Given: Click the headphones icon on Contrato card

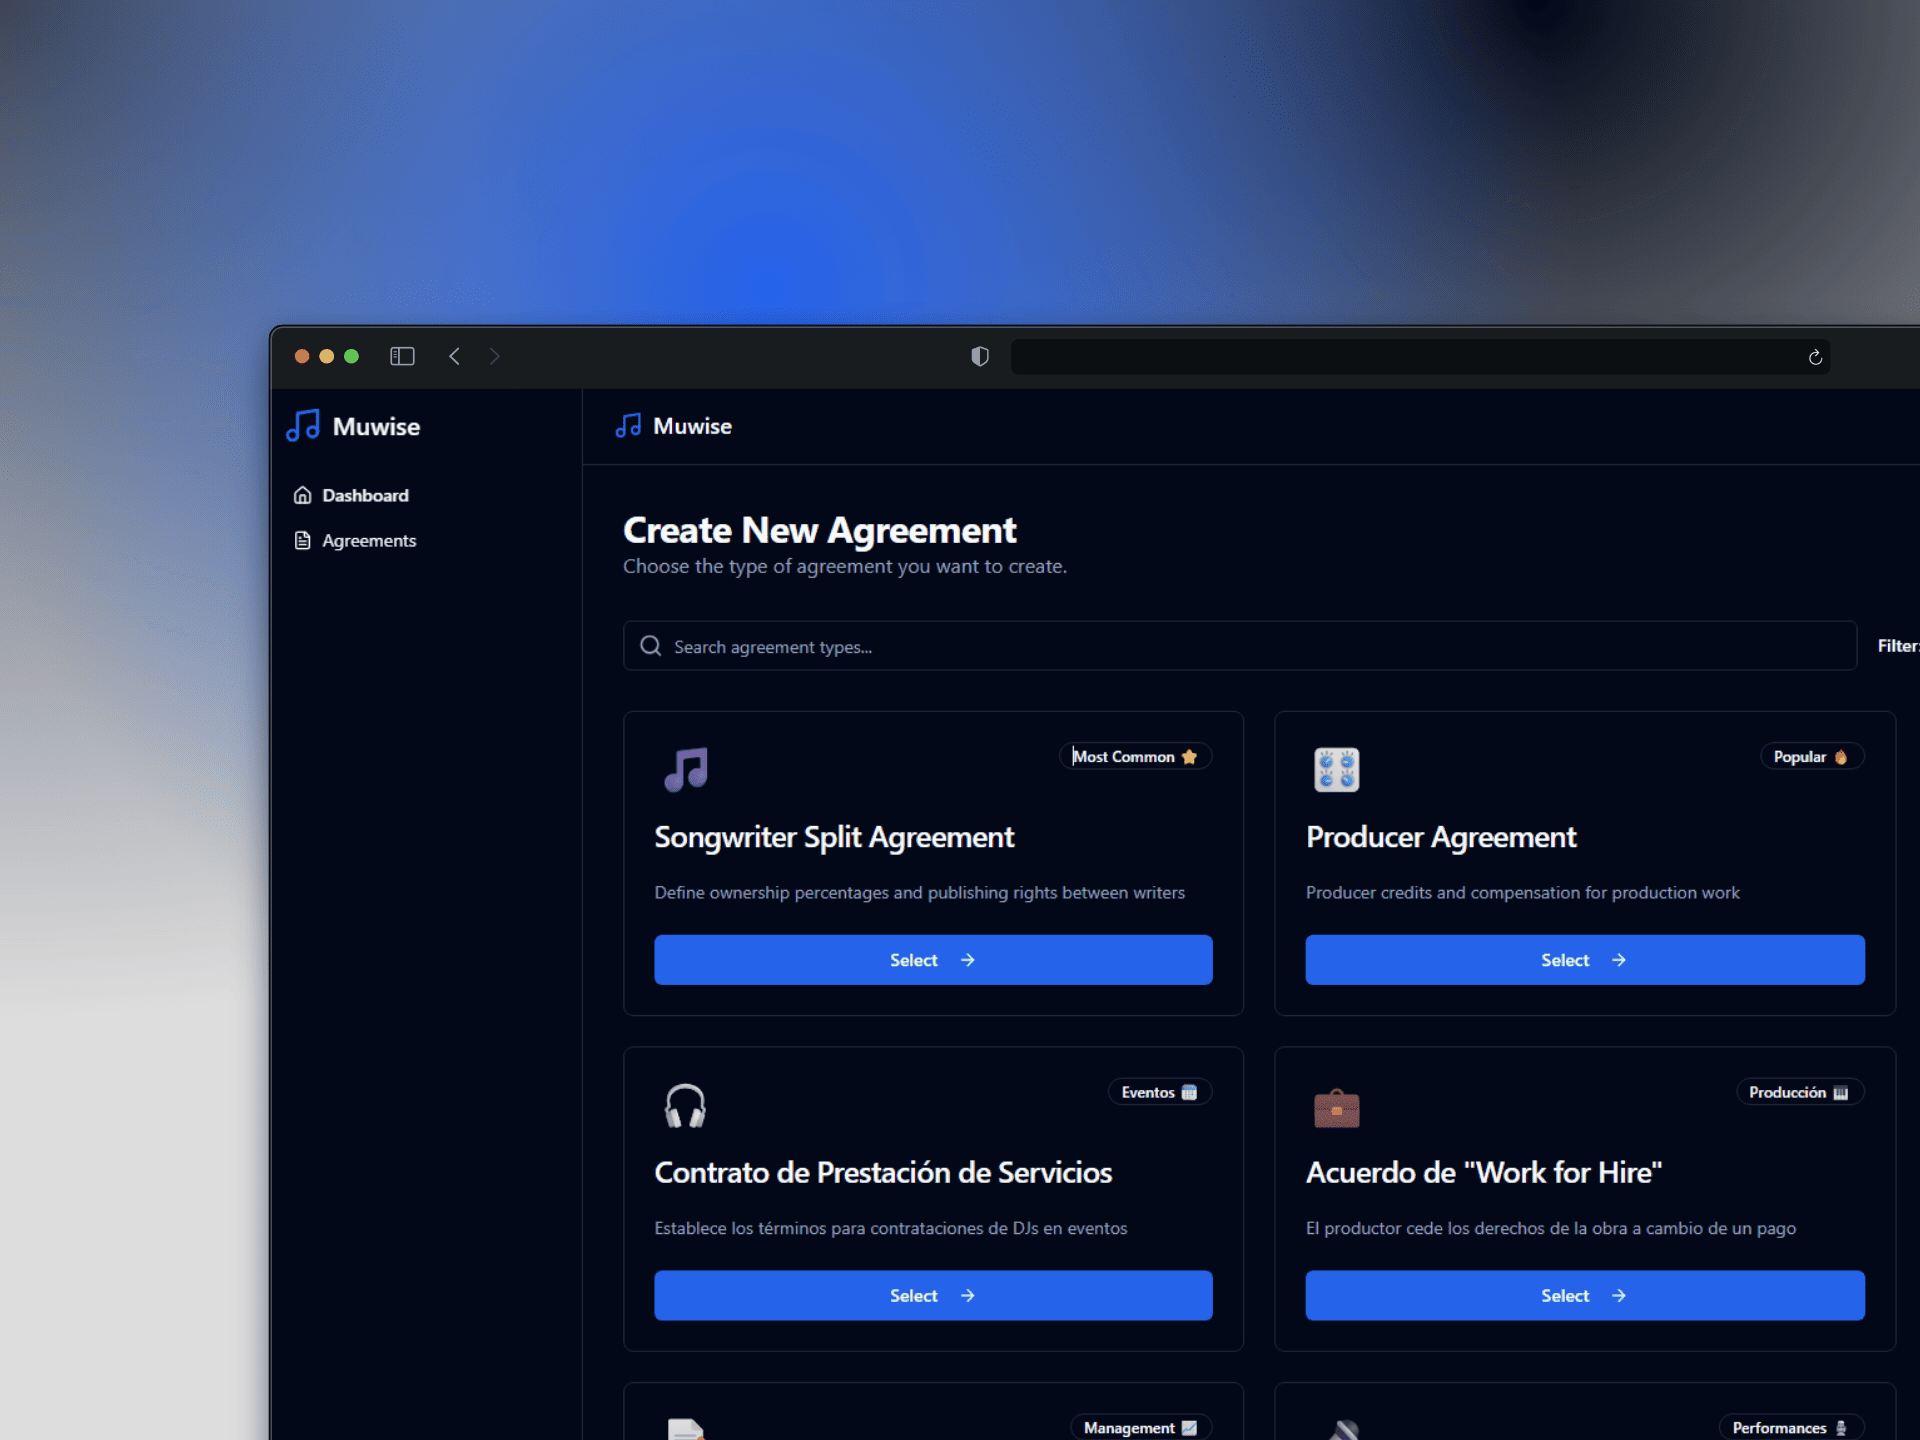Looking at the screenshot, I should (686, 1105).
